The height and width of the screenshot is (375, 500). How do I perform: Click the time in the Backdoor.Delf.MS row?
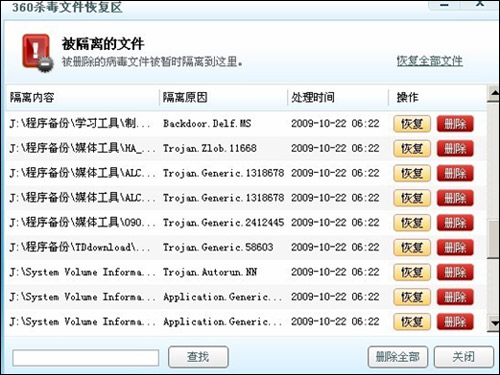click(x=335, y=124)
